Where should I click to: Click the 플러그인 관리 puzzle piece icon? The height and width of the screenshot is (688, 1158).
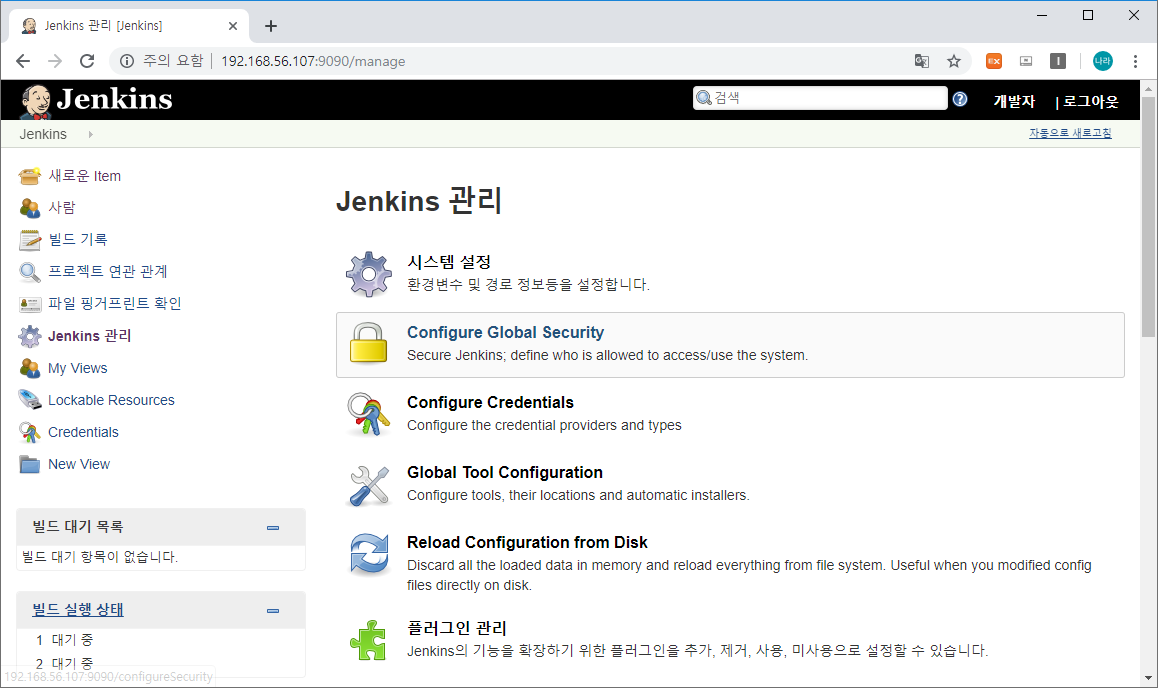click(369, 640)
